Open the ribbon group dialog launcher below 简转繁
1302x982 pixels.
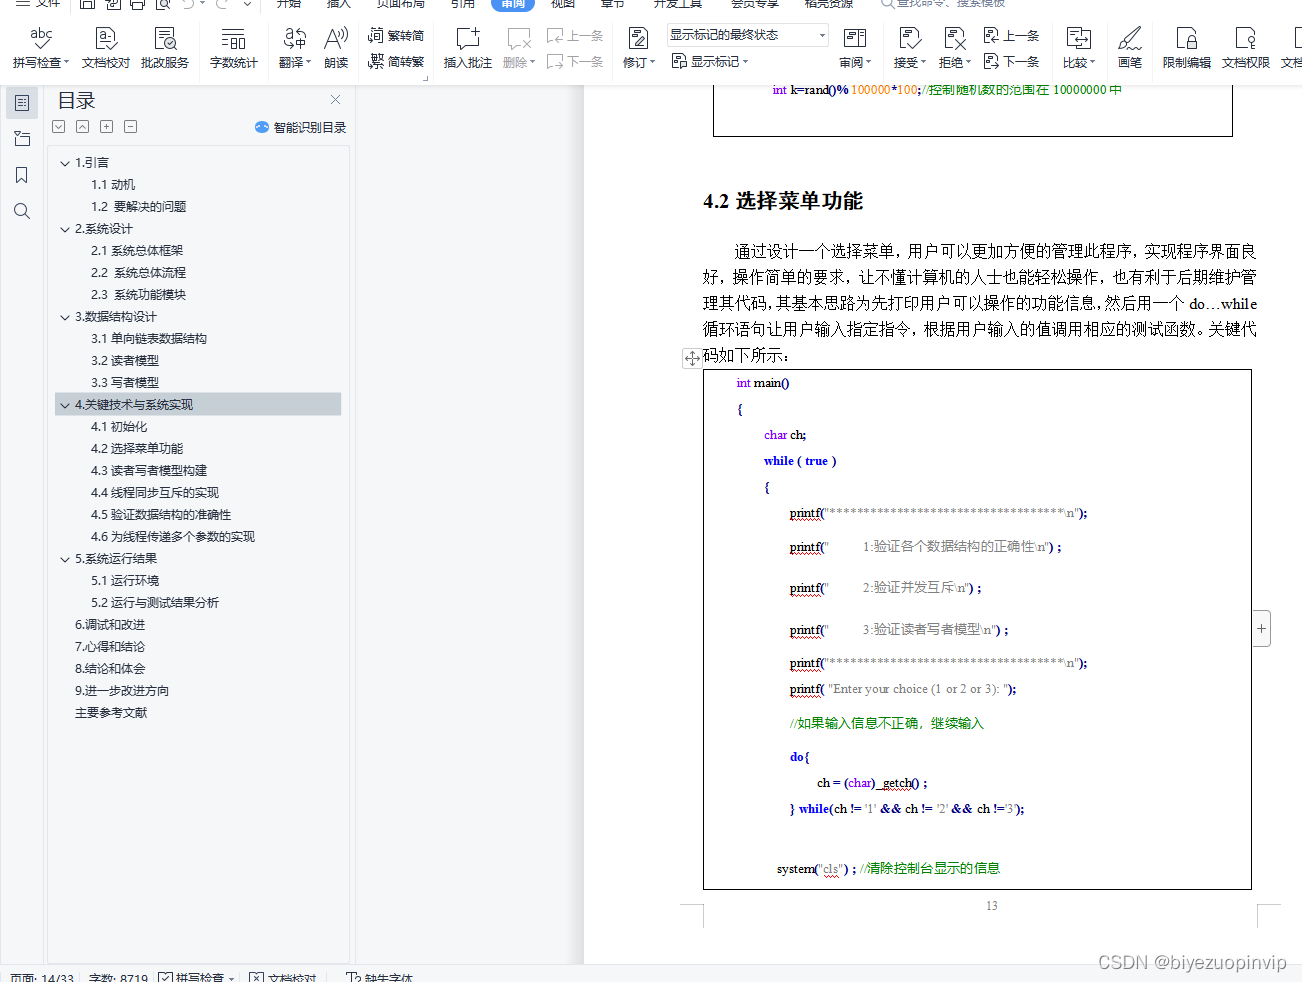click(x=424, y=77)
